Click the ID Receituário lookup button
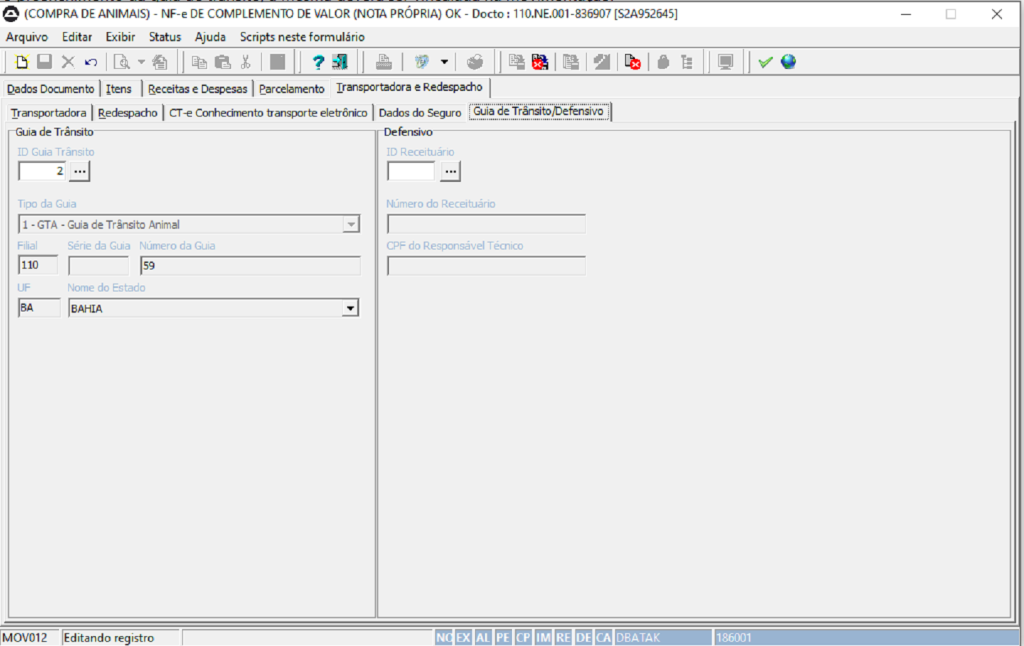The height and width of the screenshot is (646, 1024). pos(450,172)
